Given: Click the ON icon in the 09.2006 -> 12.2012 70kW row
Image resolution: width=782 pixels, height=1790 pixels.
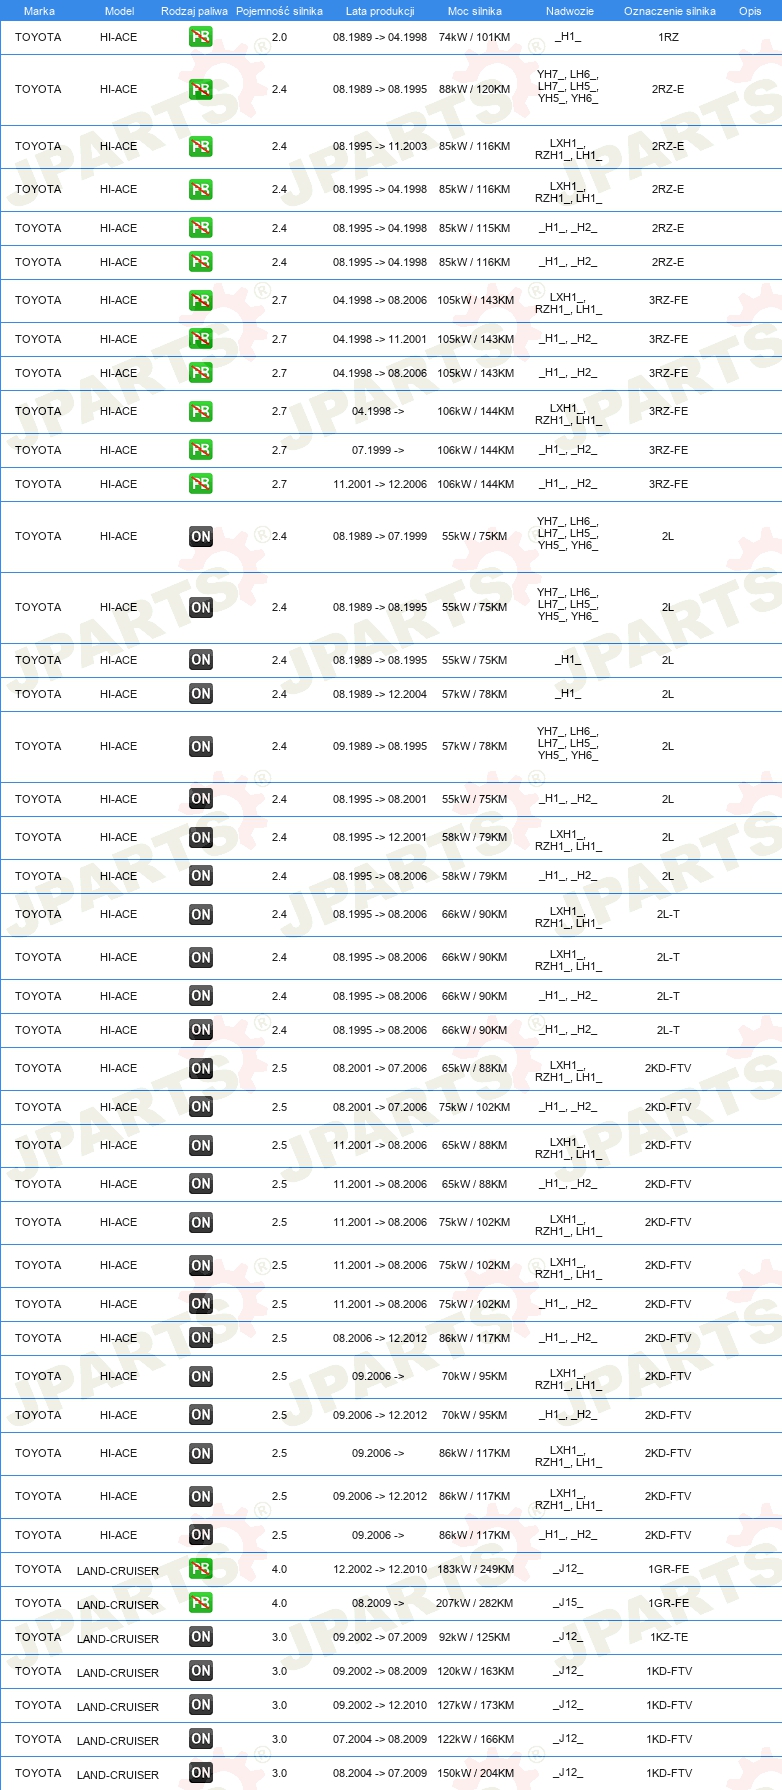Looking at the screenshot, I should [201, 1415].
